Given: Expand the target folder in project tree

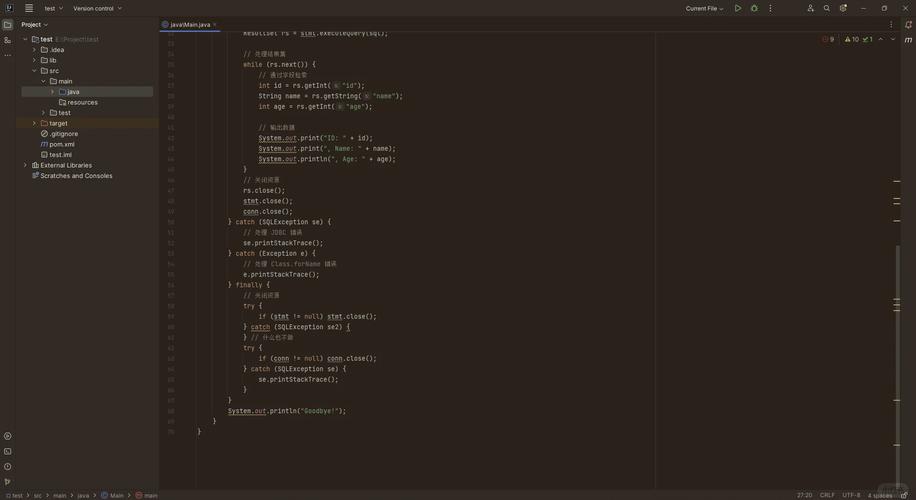Looking at the screenshot, I should (x=34, y=123).
